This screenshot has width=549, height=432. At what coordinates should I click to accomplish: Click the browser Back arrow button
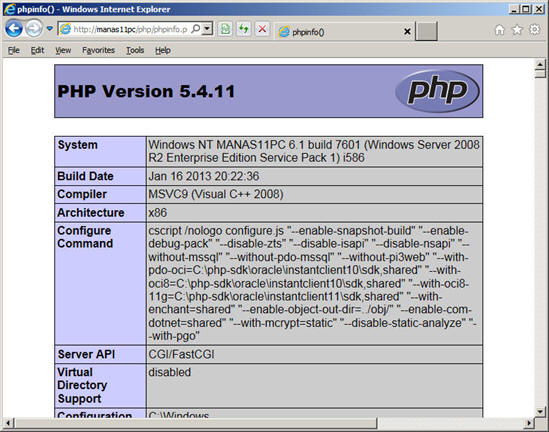pyautogui.click(x=14, y=28)
